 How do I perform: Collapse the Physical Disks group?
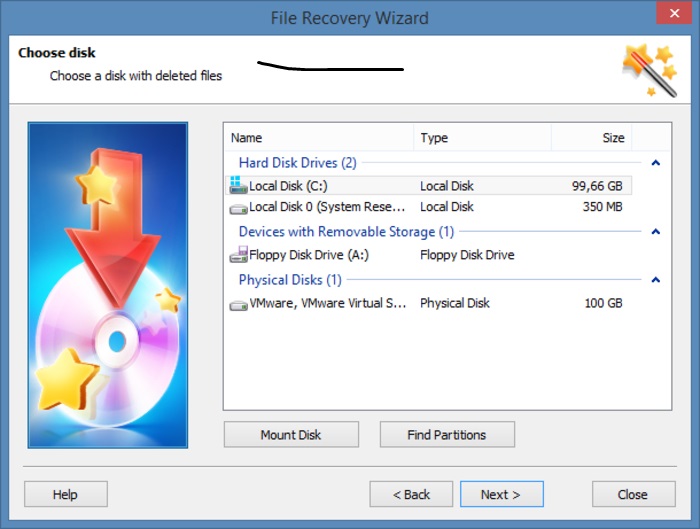(x=655, y=280)
